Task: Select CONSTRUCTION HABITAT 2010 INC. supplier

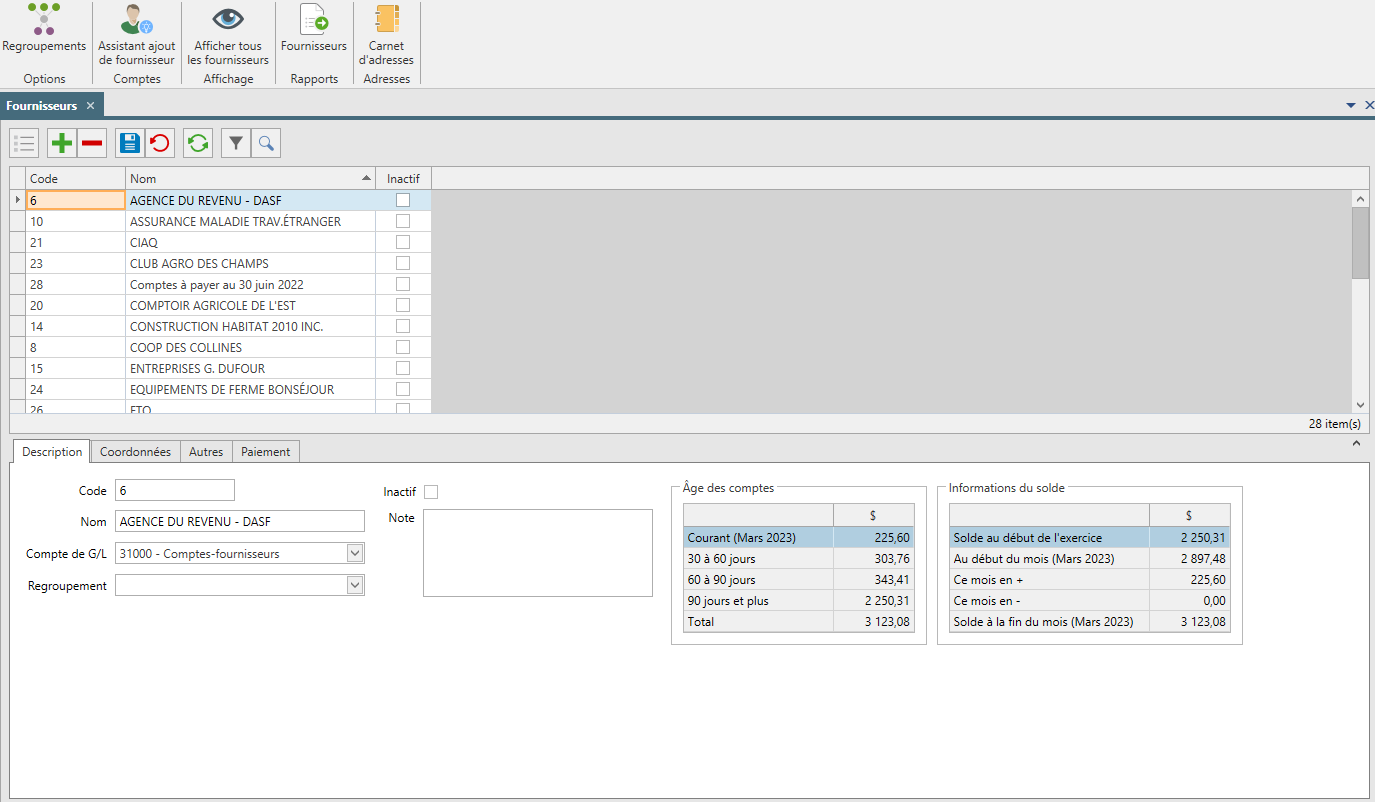Action: [221, 326]
